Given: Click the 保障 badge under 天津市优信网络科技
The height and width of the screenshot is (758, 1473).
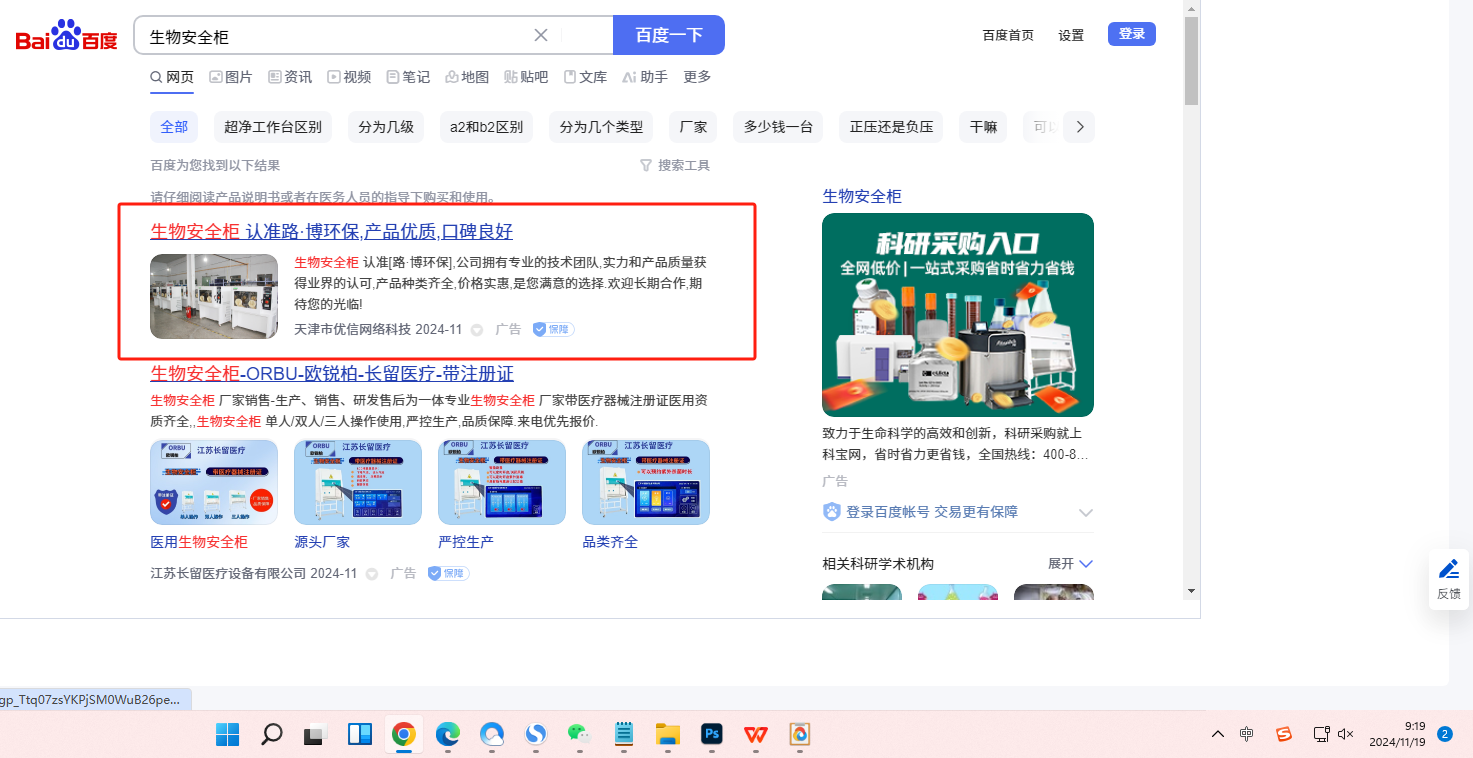Looking at the screenshot, I should [553, 329].
